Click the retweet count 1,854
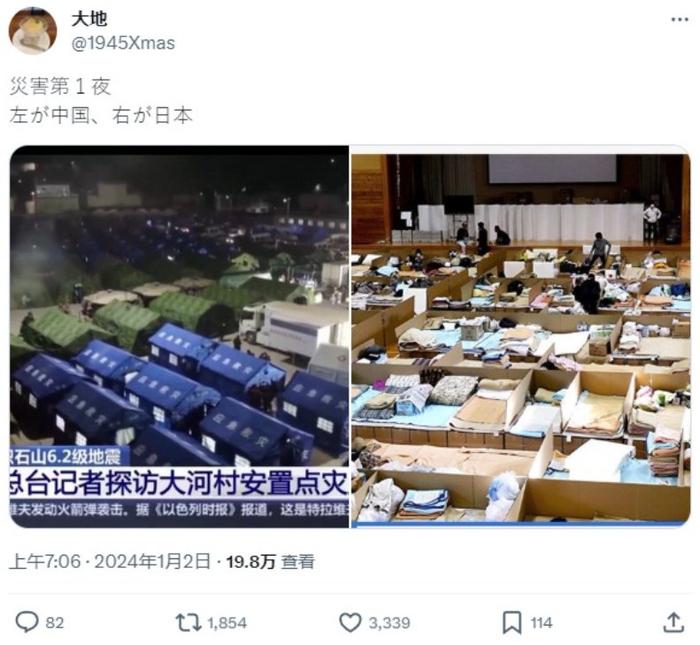700x645 pixels. tap(227, 623)
